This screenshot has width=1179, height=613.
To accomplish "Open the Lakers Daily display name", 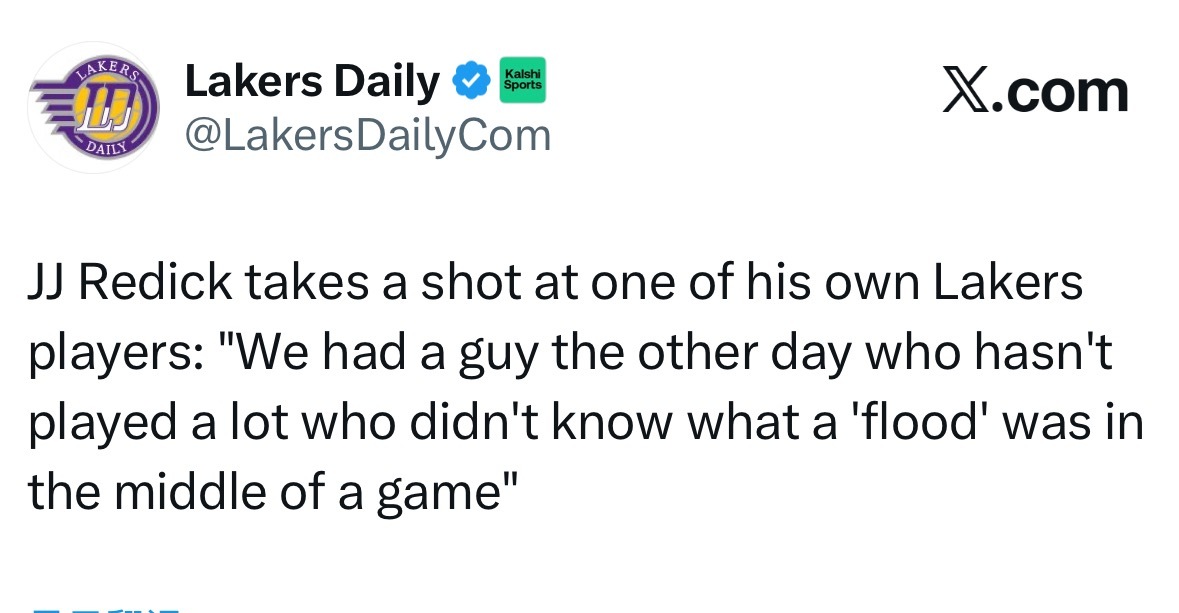I will pos(312,81).
